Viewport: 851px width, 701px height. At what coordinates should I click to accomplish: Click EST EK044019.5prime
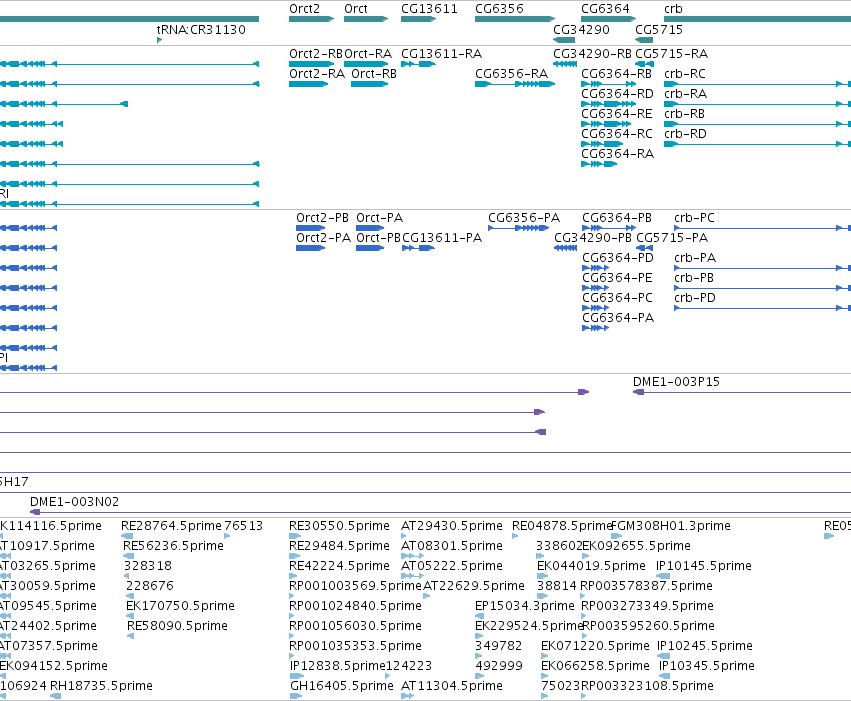click(542, 576)
